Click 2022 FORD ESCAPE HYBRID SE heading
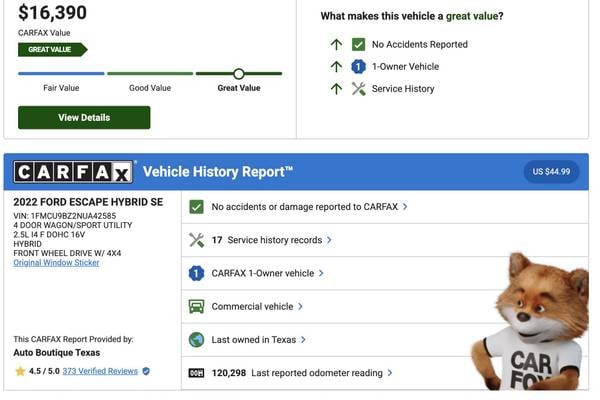Image resolution: width=600 pixels, height=400 pixels. 88,202
